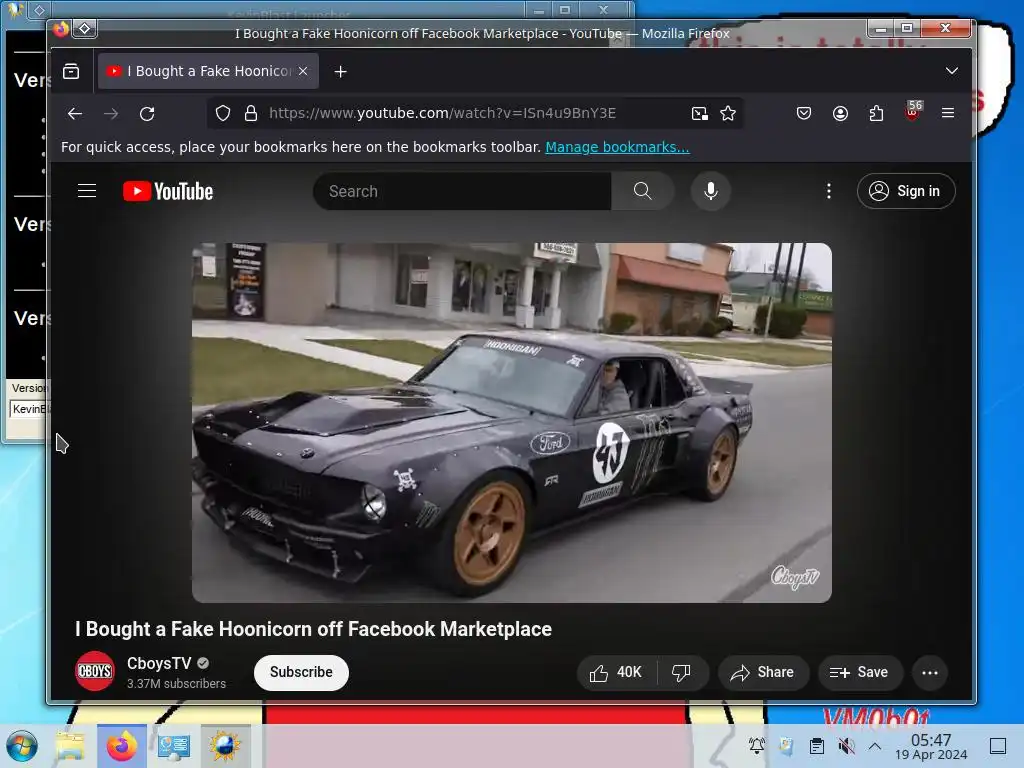This screenshot has height=768, width=1024.
Task: Reload the current YouTube page
Action: pyautogui.click(x=148, y=114)
